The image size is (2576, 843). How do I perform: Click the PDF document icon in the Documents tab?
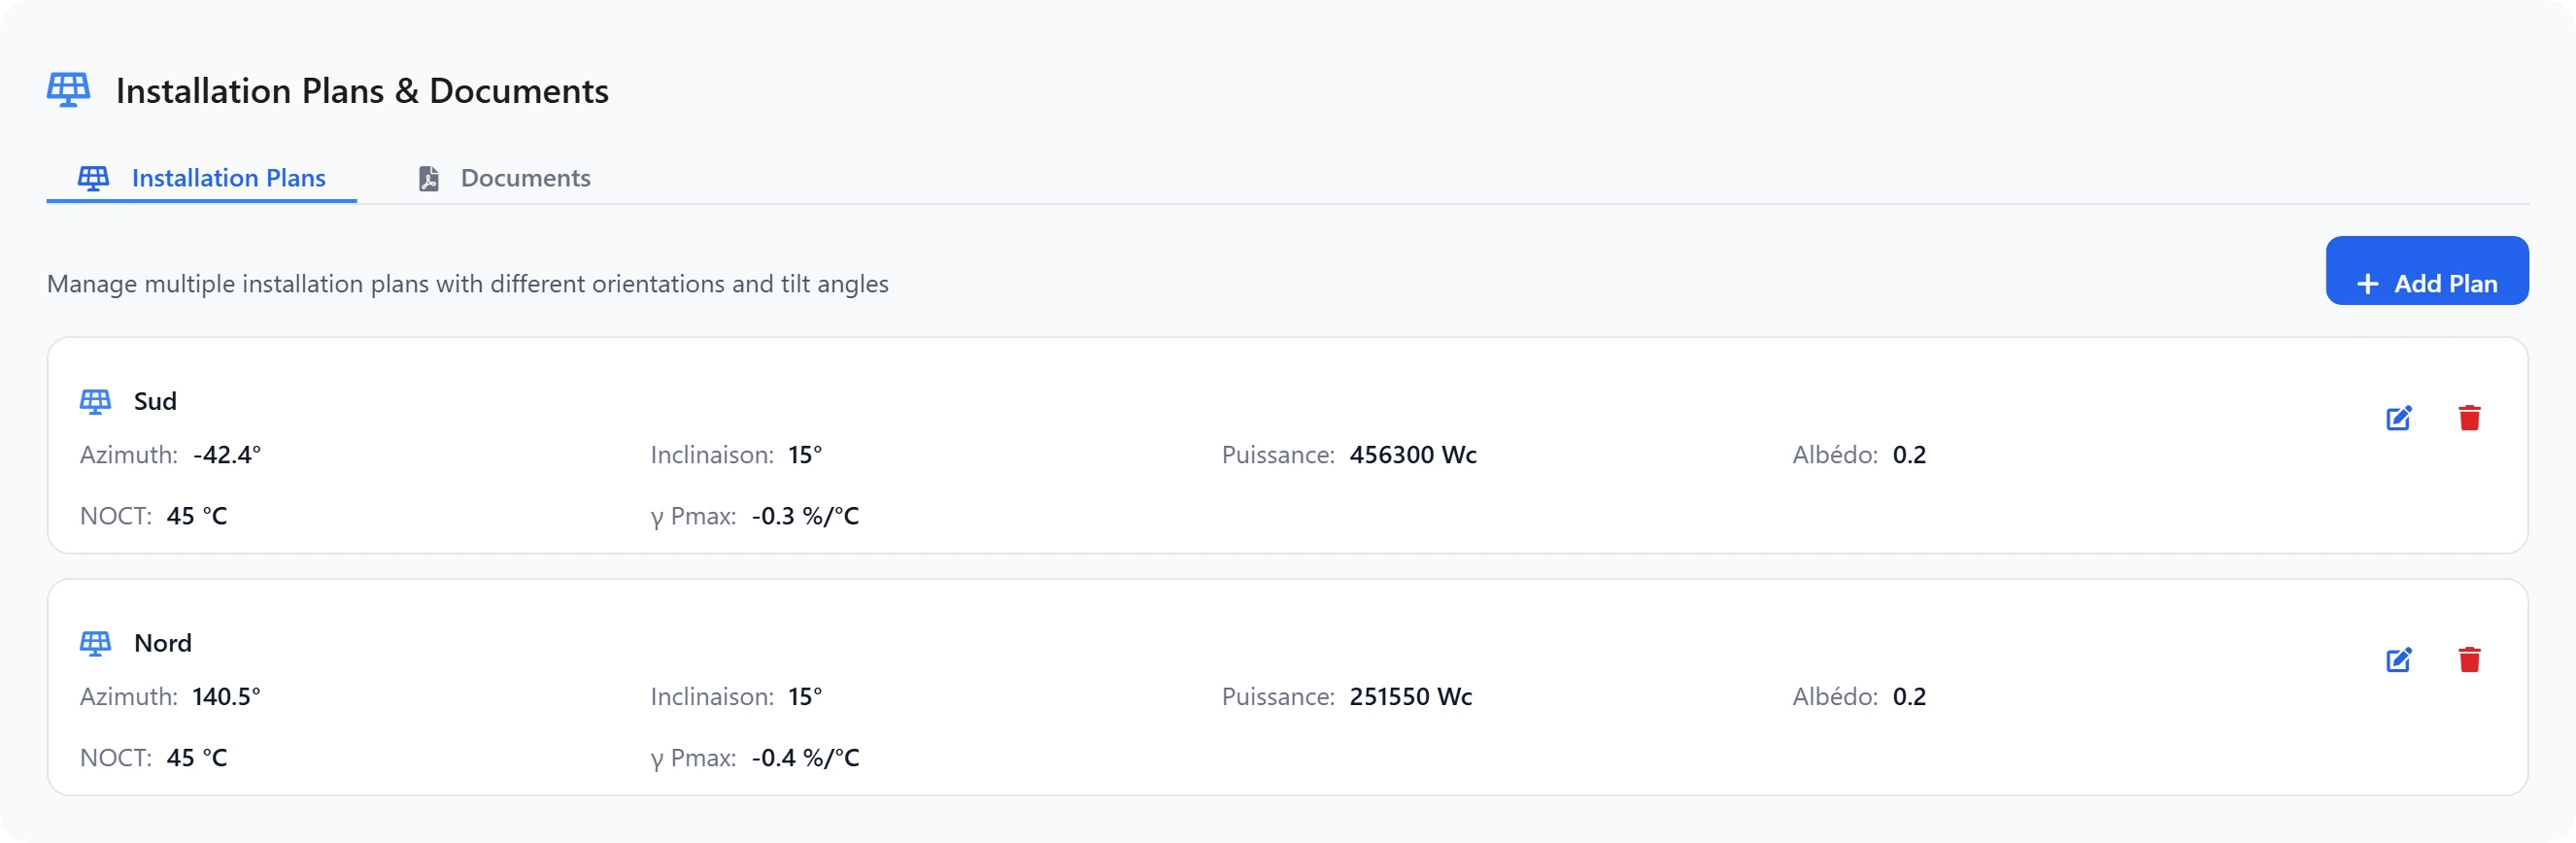pyautogui.click(x=429, y=179)
